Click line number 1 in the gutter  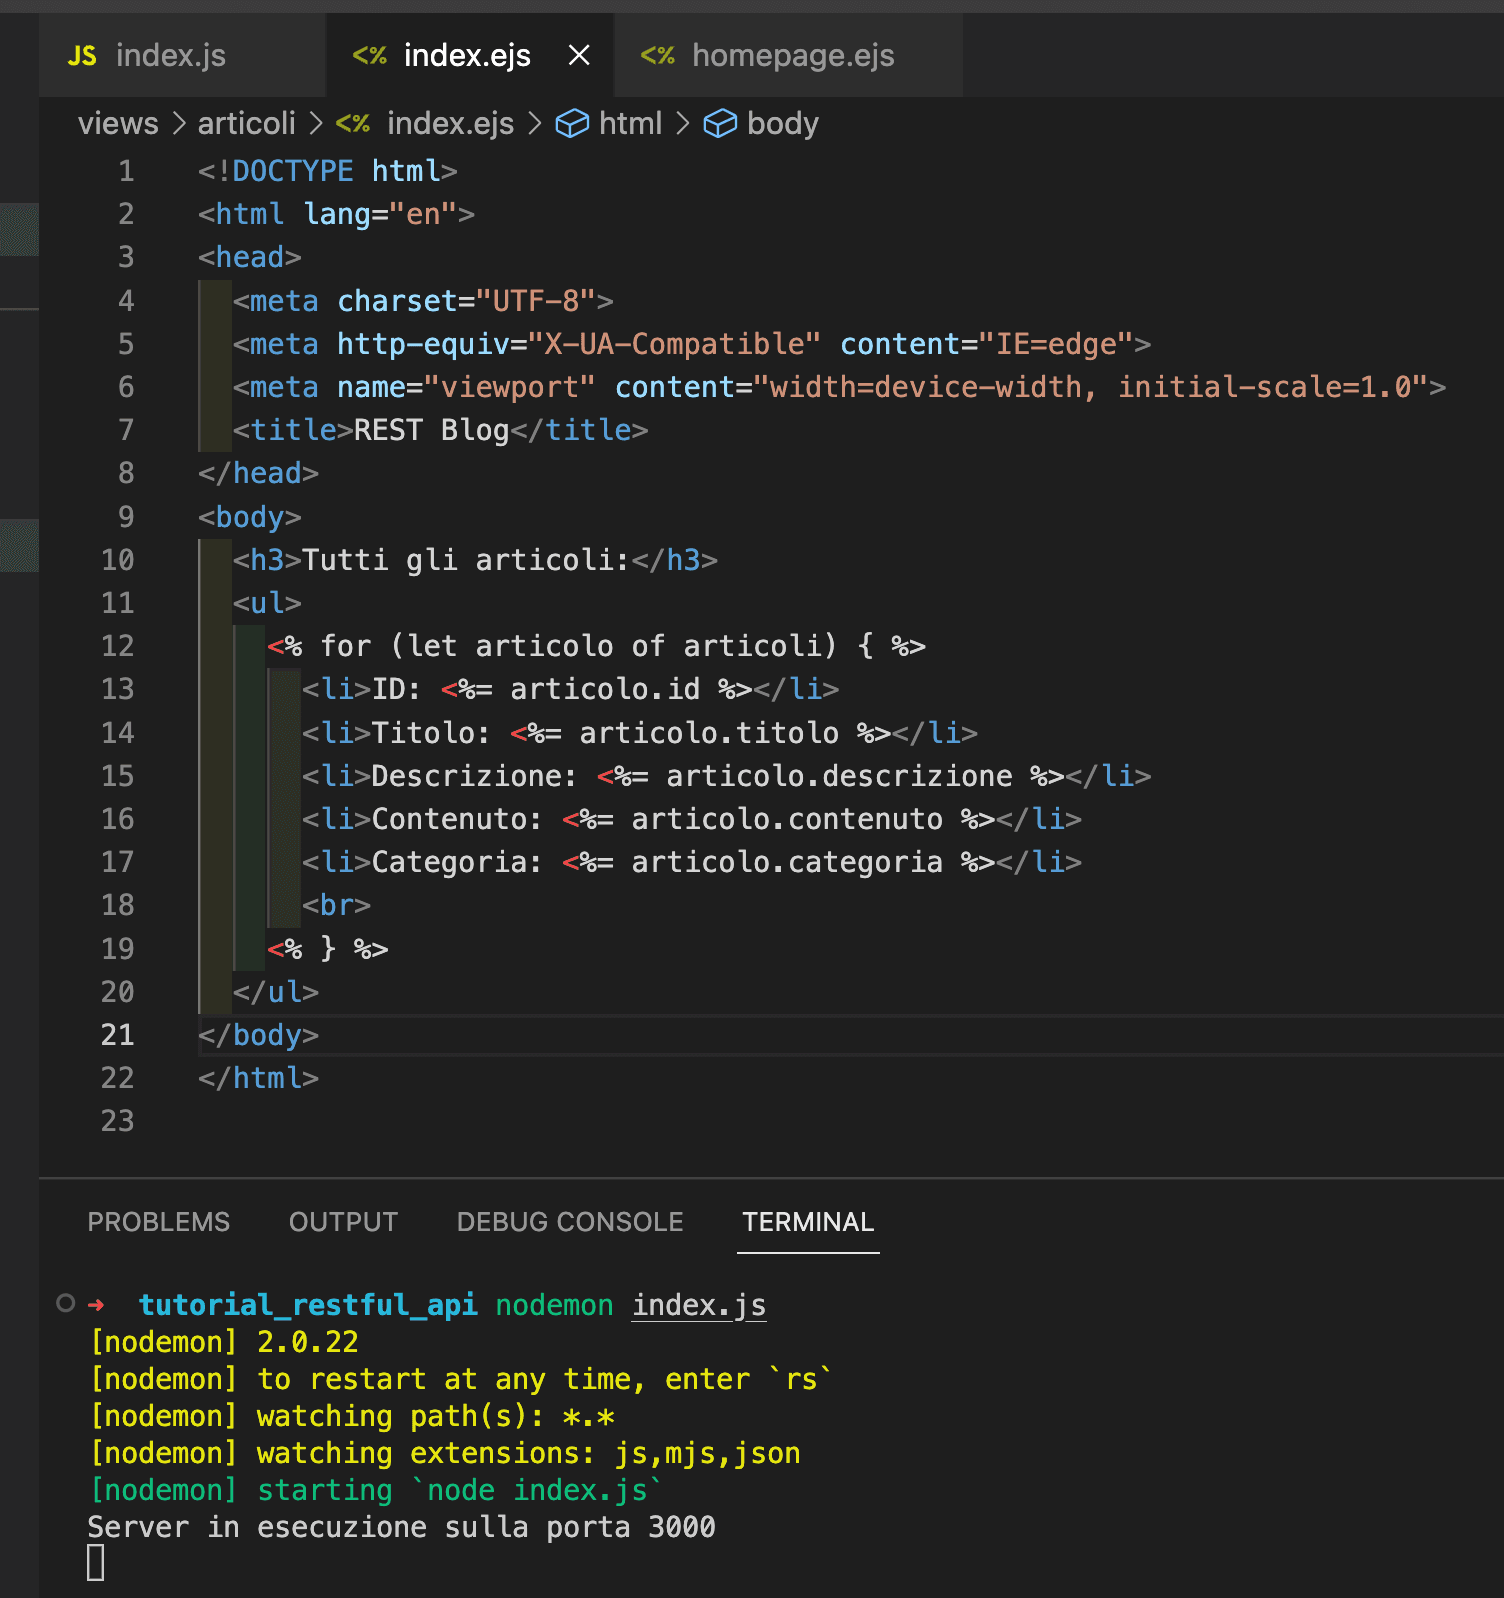tap(126, 171)
